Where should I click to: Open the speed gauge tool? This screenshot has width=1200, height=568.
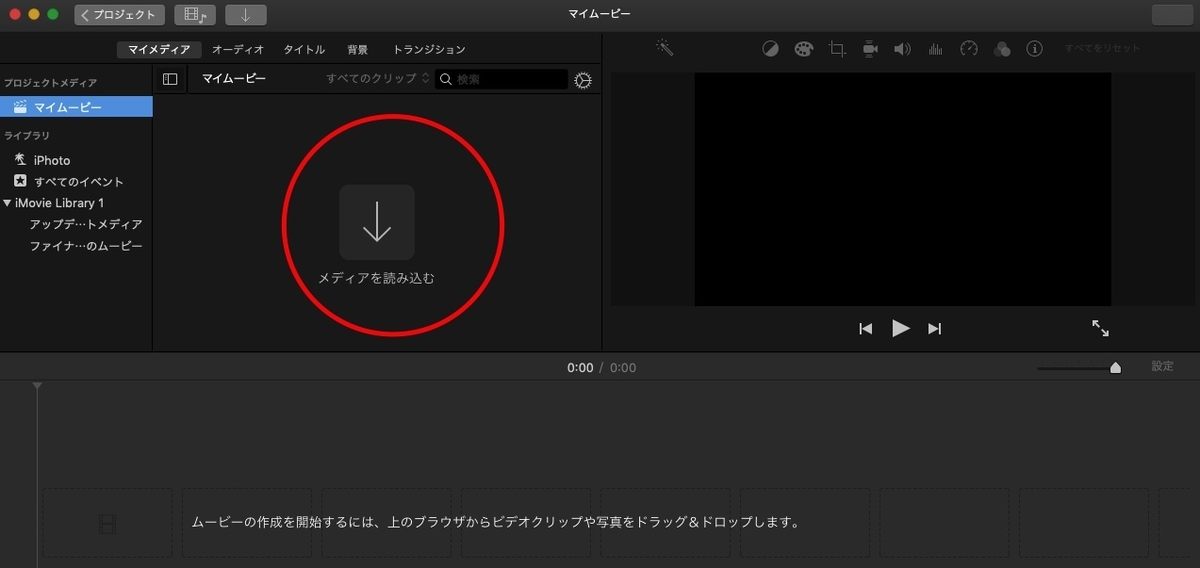coord(968,49)
